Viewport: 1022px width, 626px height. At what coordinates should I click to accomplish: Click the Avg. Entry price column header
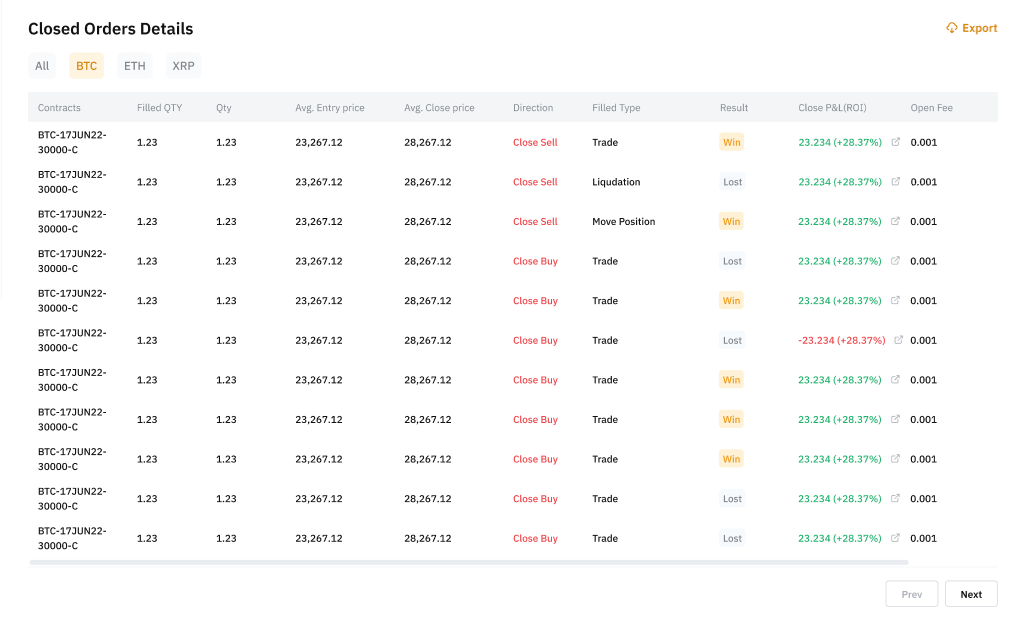(329, 108)
